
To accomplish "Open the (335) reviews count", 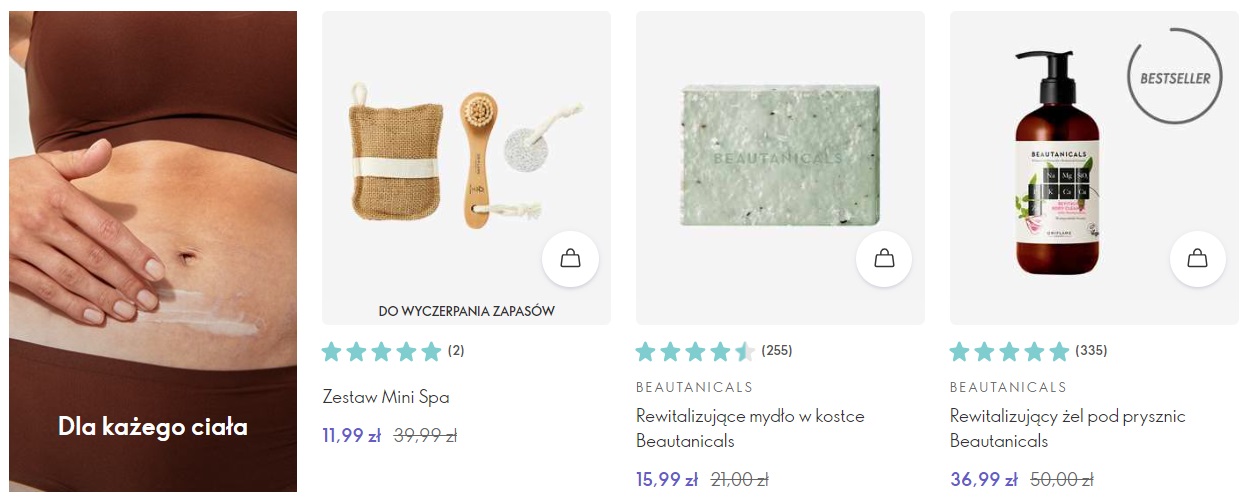I will coord(1091,351).
